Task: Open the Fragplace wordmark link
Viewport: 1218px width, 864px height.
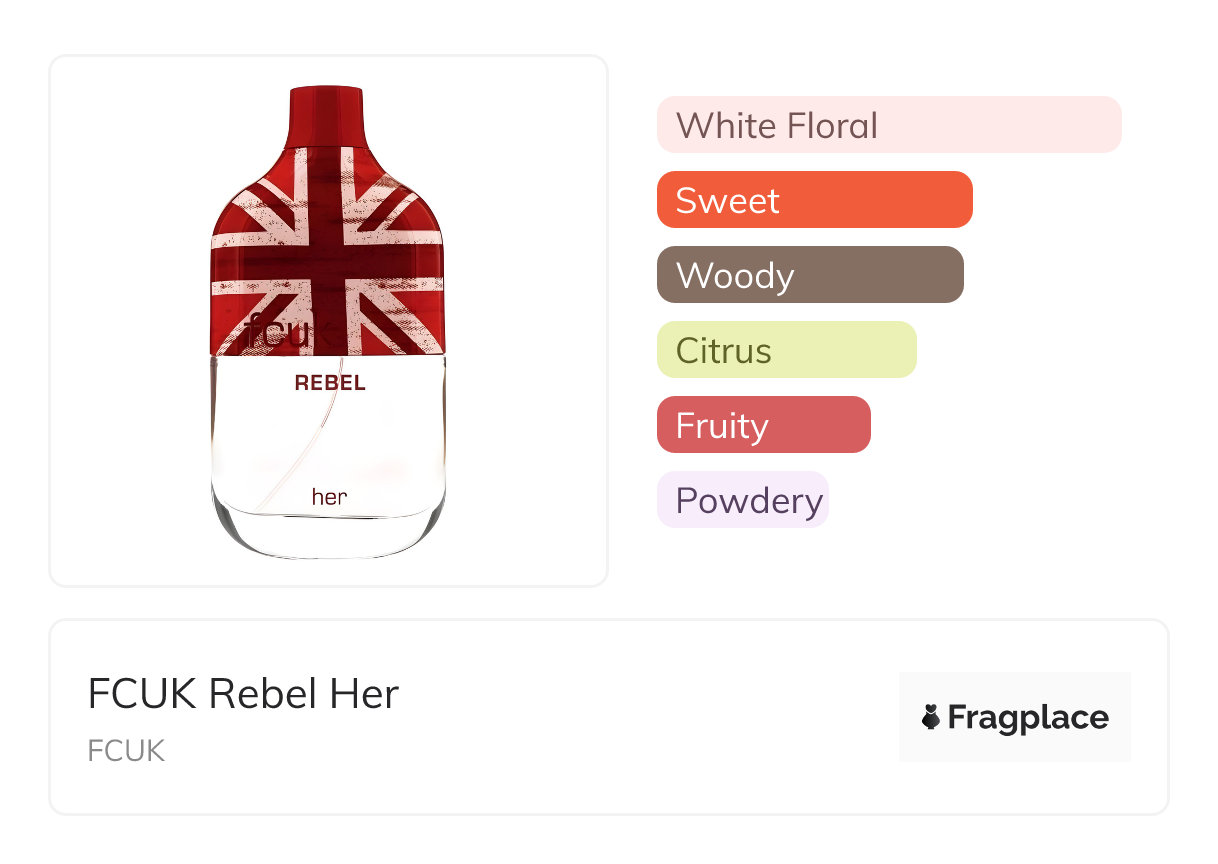Action: (x=1028, y=718)
